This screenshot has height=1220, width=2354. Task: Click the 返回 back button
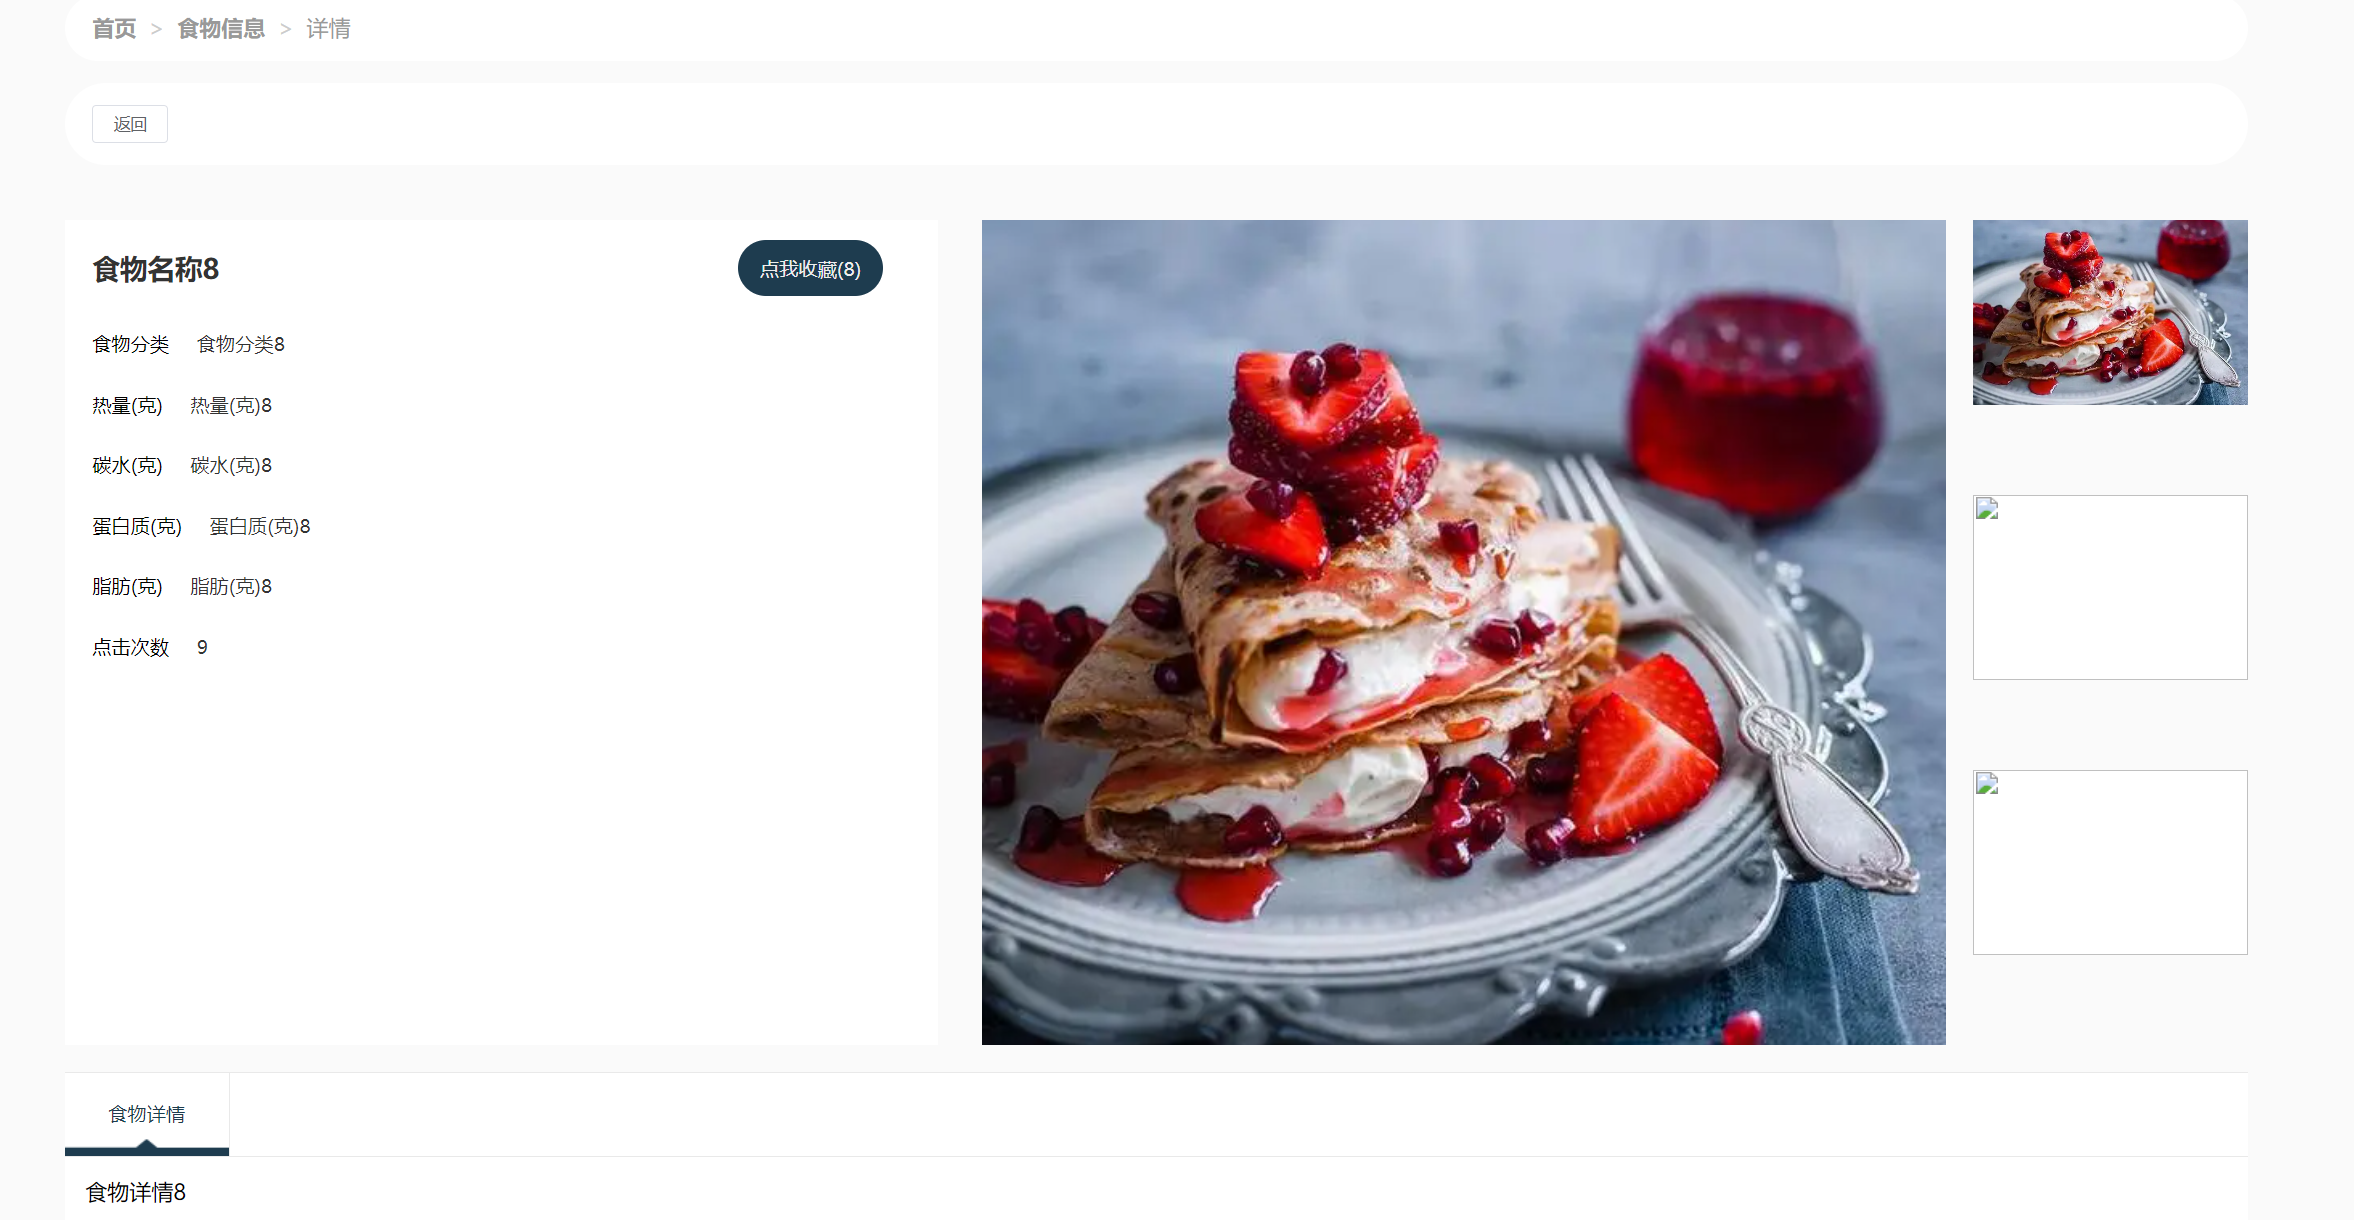(130, 124)
